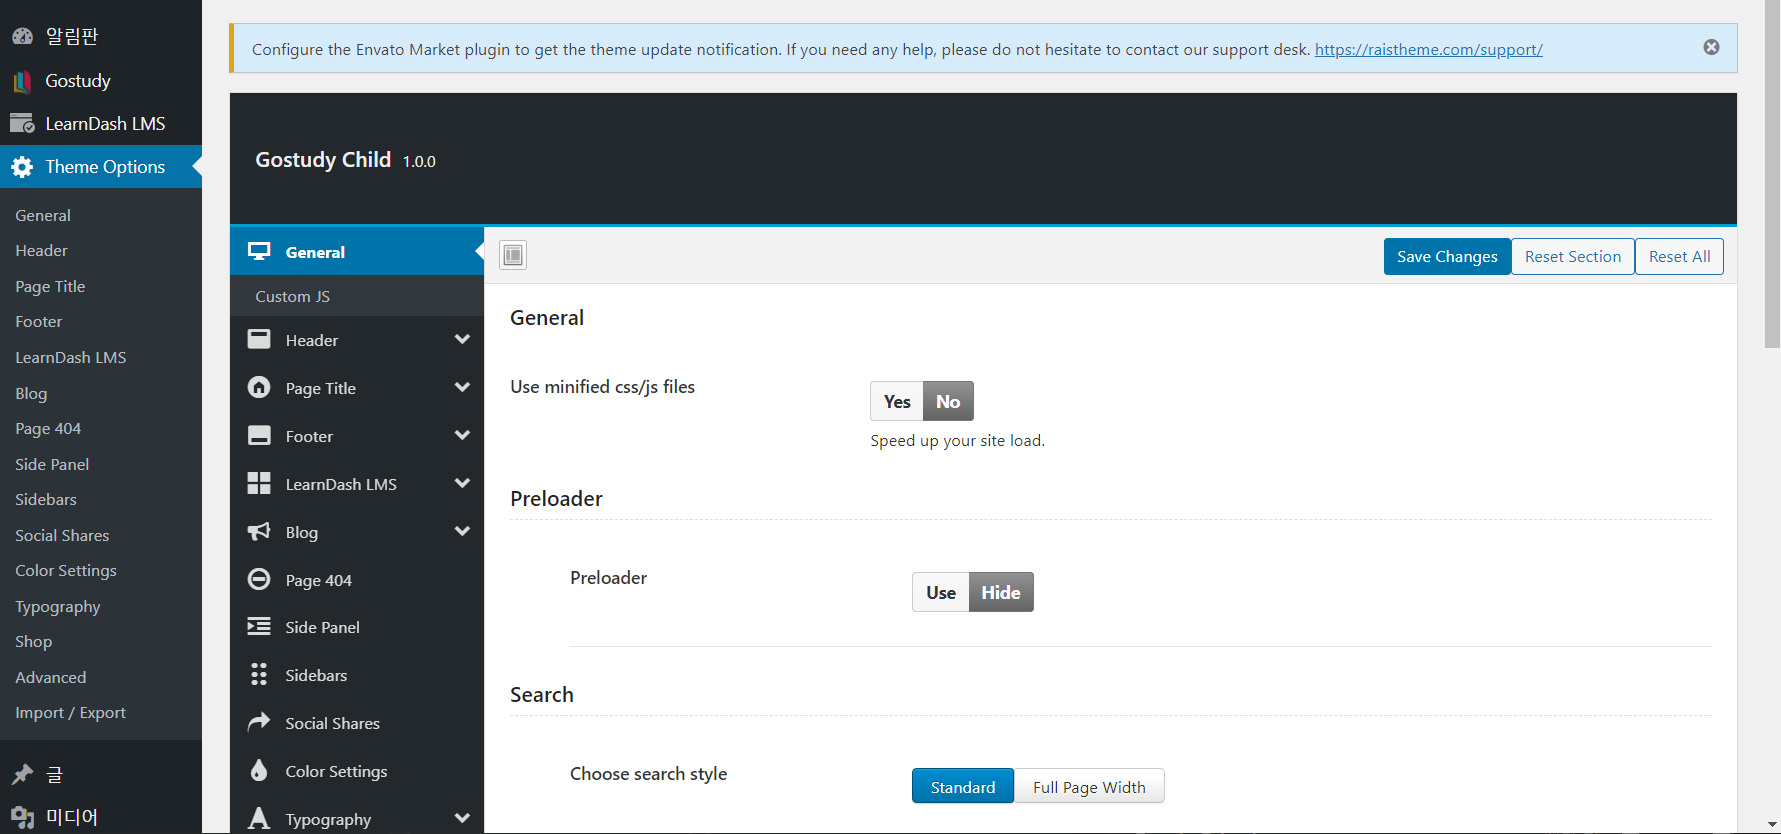Expand the Typography section chevron

(x=462, y=818)
